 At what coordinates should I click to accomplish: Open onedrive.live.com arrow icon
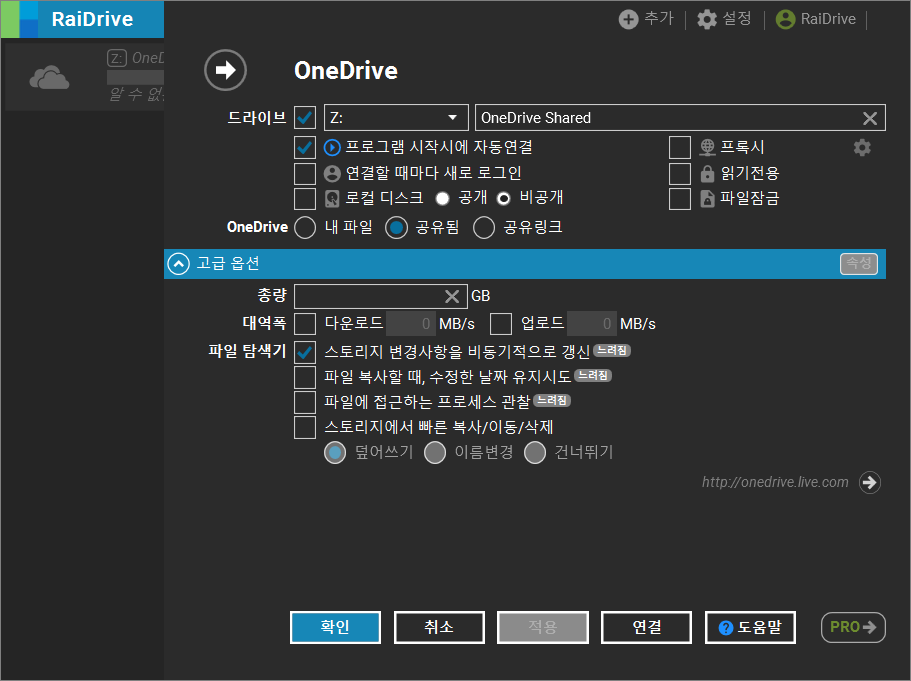tap(870, 482)
